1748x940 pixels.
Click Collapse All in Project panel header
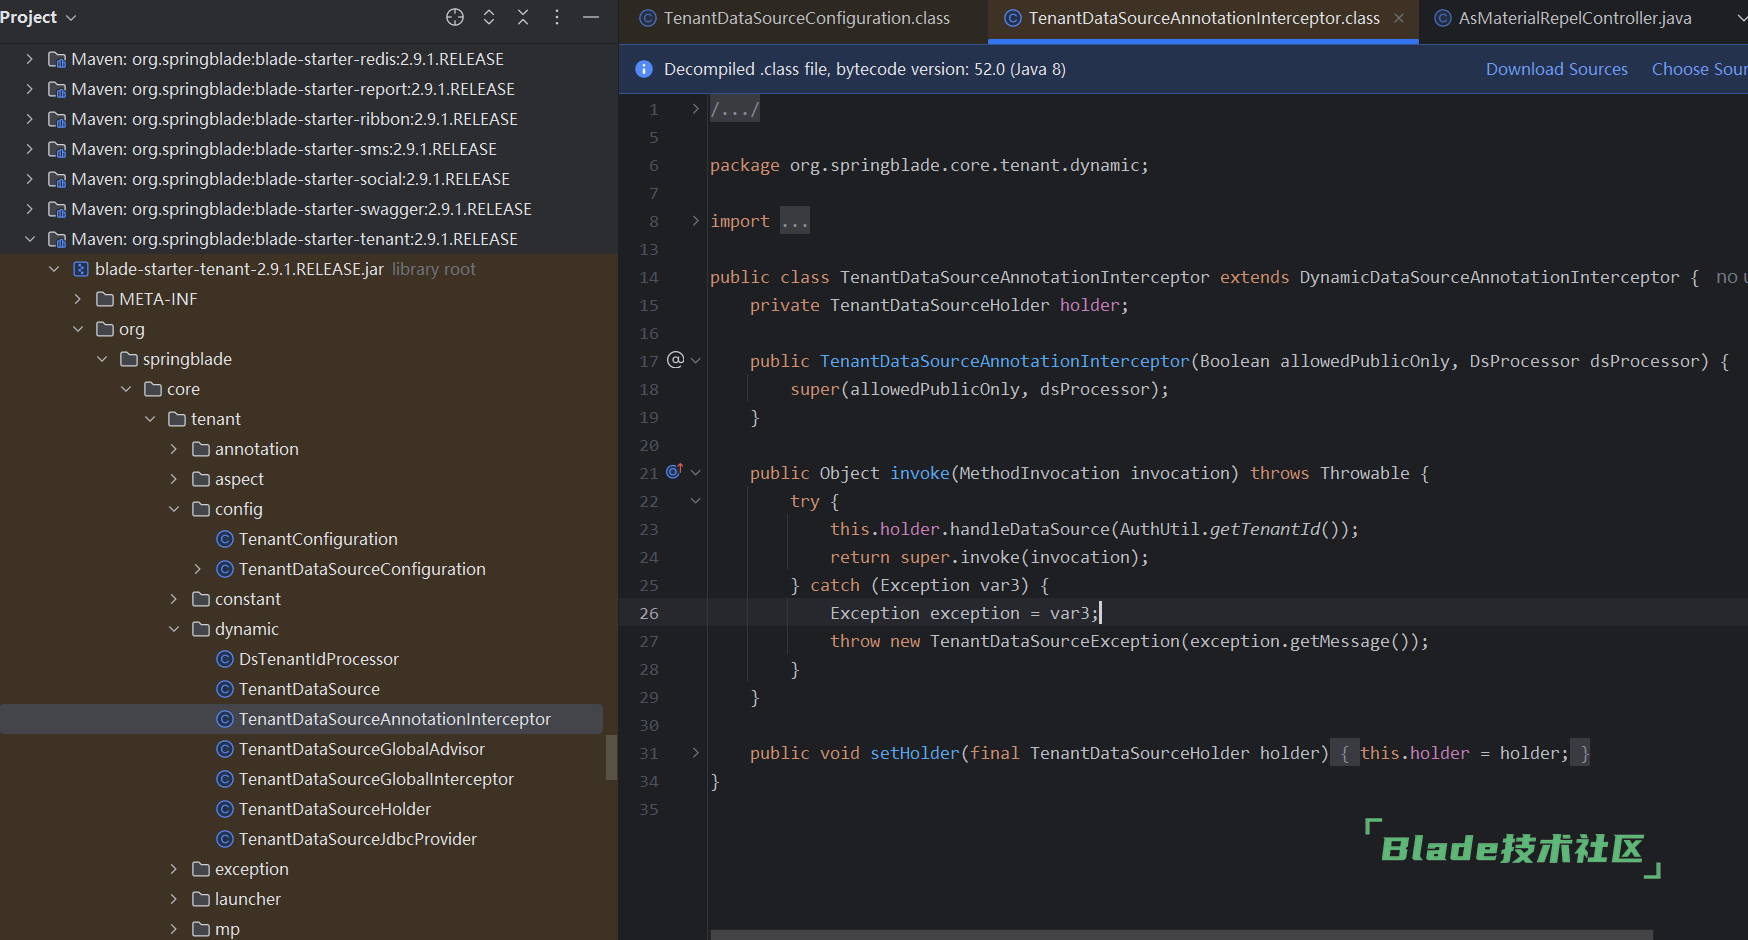523,17
